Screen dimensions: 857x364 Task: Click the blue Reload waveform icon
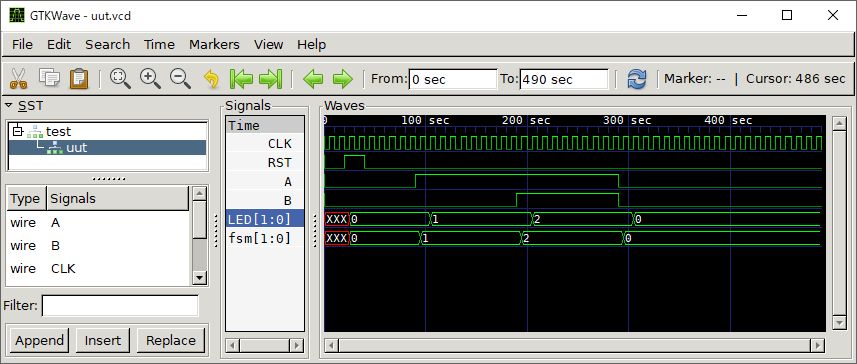pyautogui.click(x=637, y=79)
